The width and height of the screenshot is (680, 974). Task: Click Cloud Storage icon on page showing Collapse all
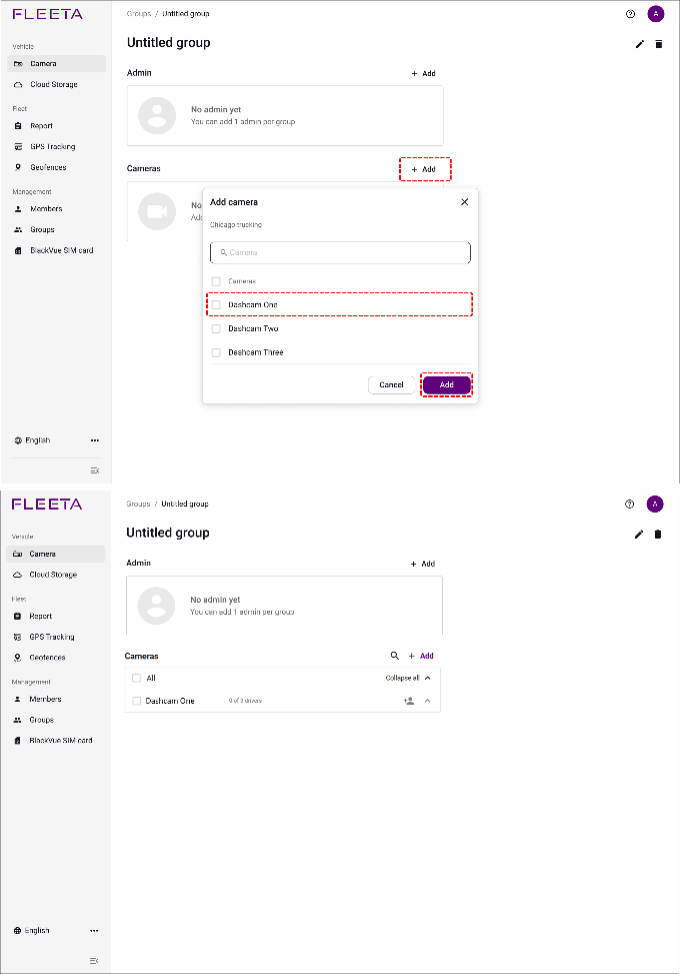19,575
